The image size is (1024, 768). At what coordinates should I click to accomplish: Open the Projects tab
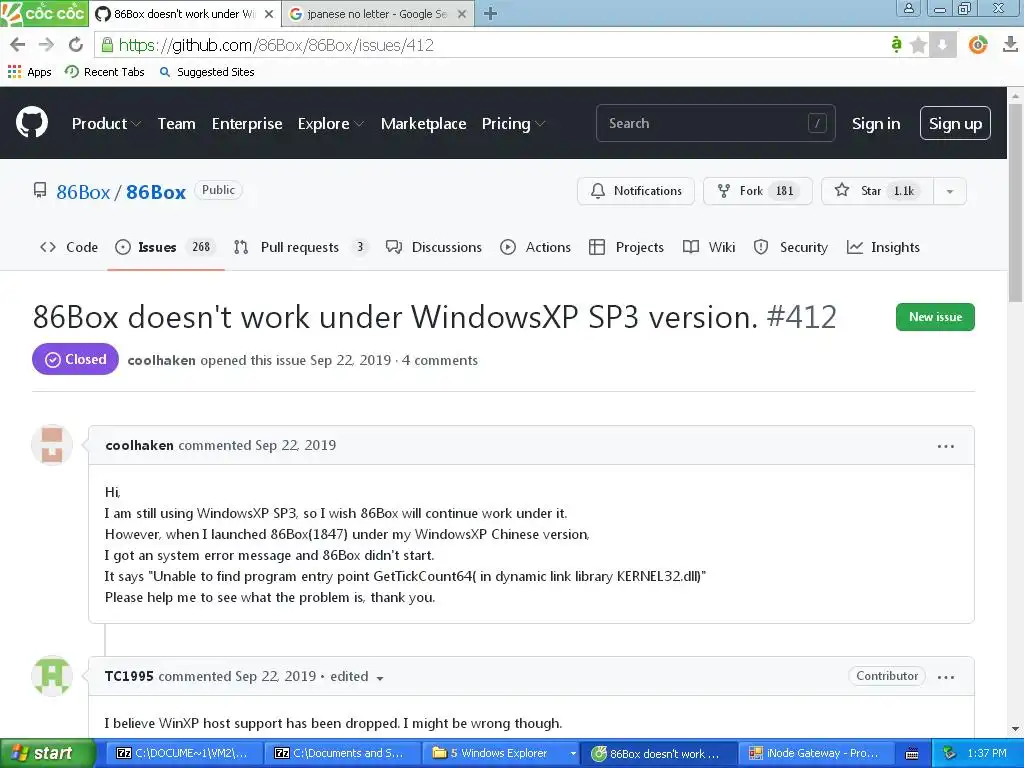(626, 247)
